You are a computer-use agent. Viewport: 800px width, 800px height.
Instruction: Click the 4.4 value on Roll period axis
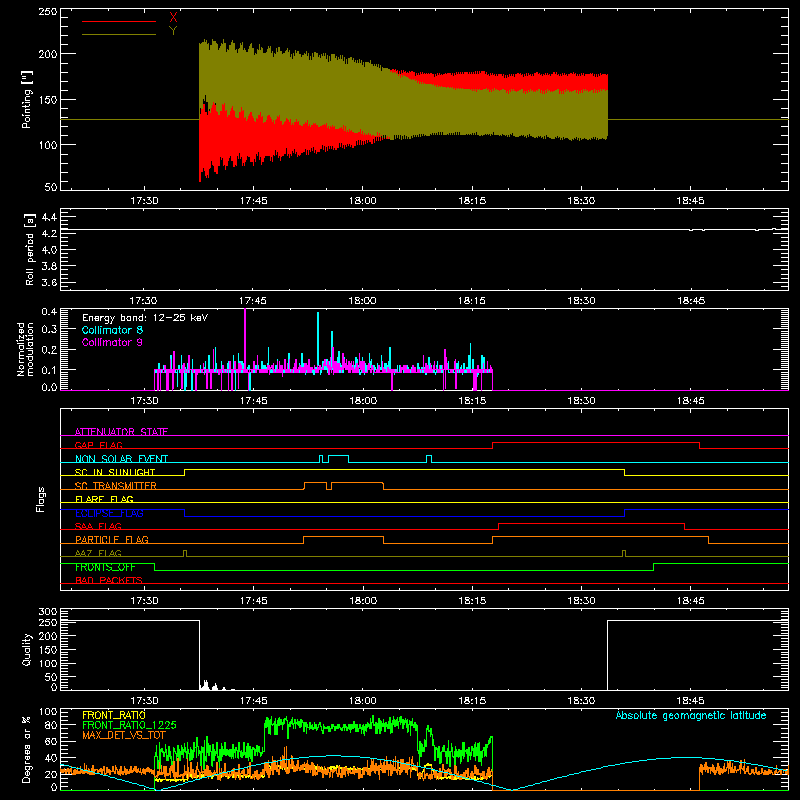[49, 217]
